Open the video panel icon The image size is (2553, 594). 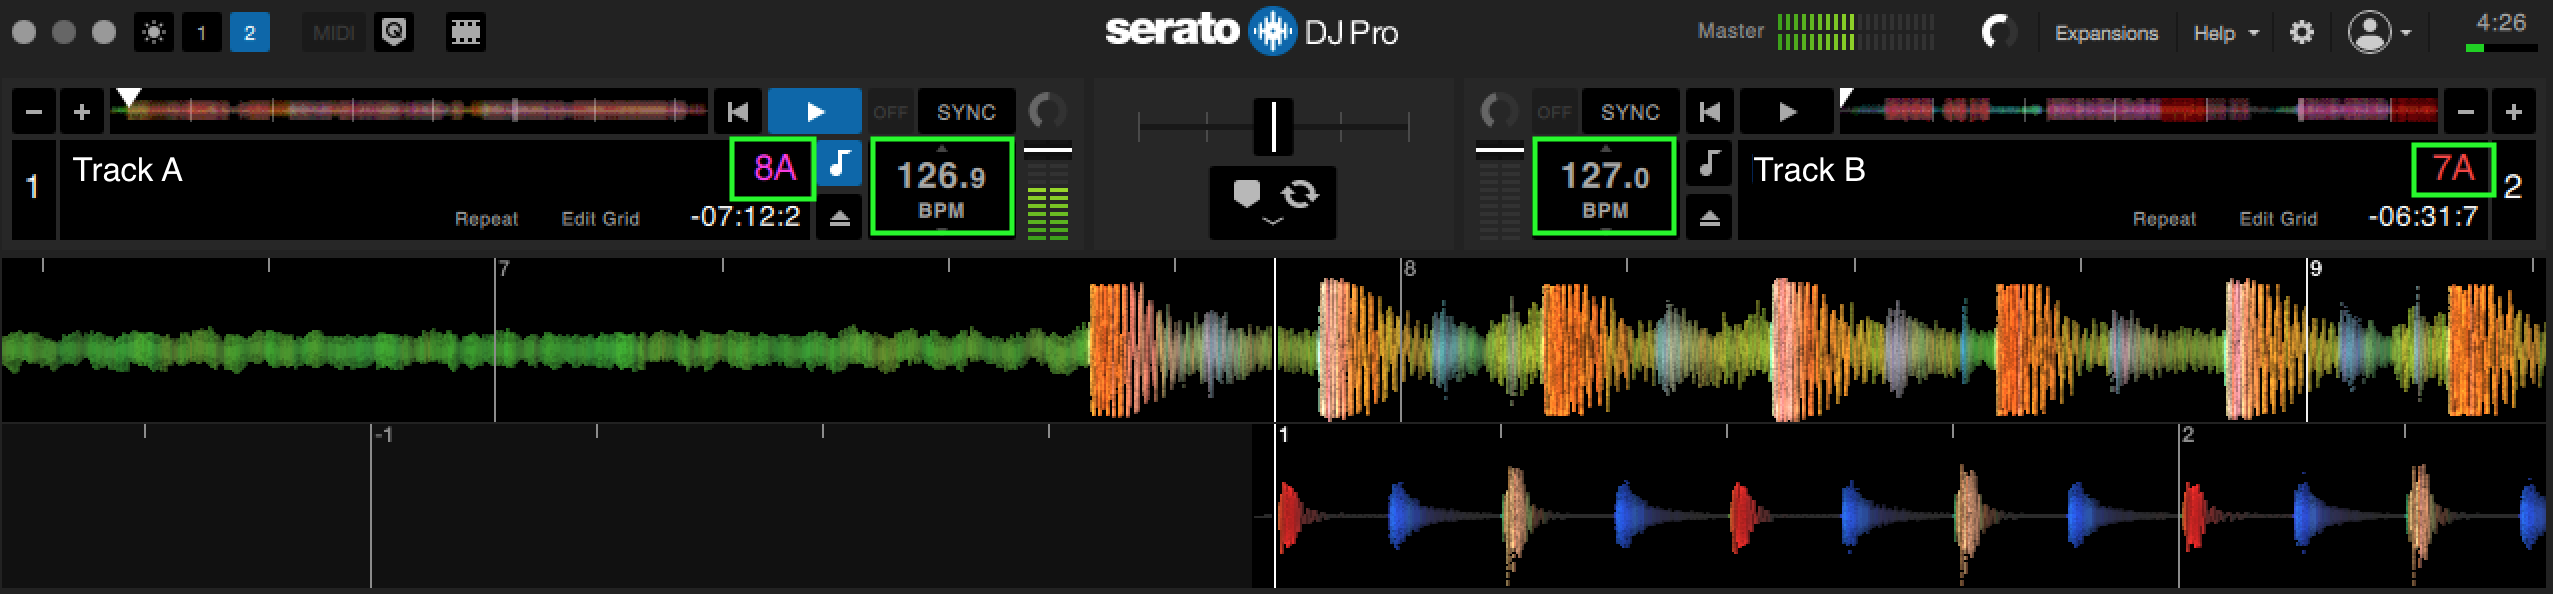click(465, 33)
